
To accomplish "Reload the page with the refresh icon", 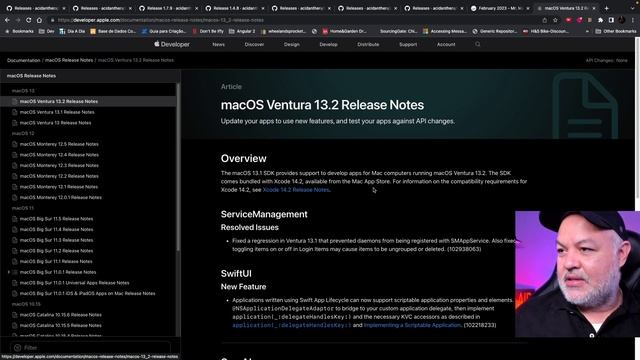I will pyautogui.click(x=29, y=20).
